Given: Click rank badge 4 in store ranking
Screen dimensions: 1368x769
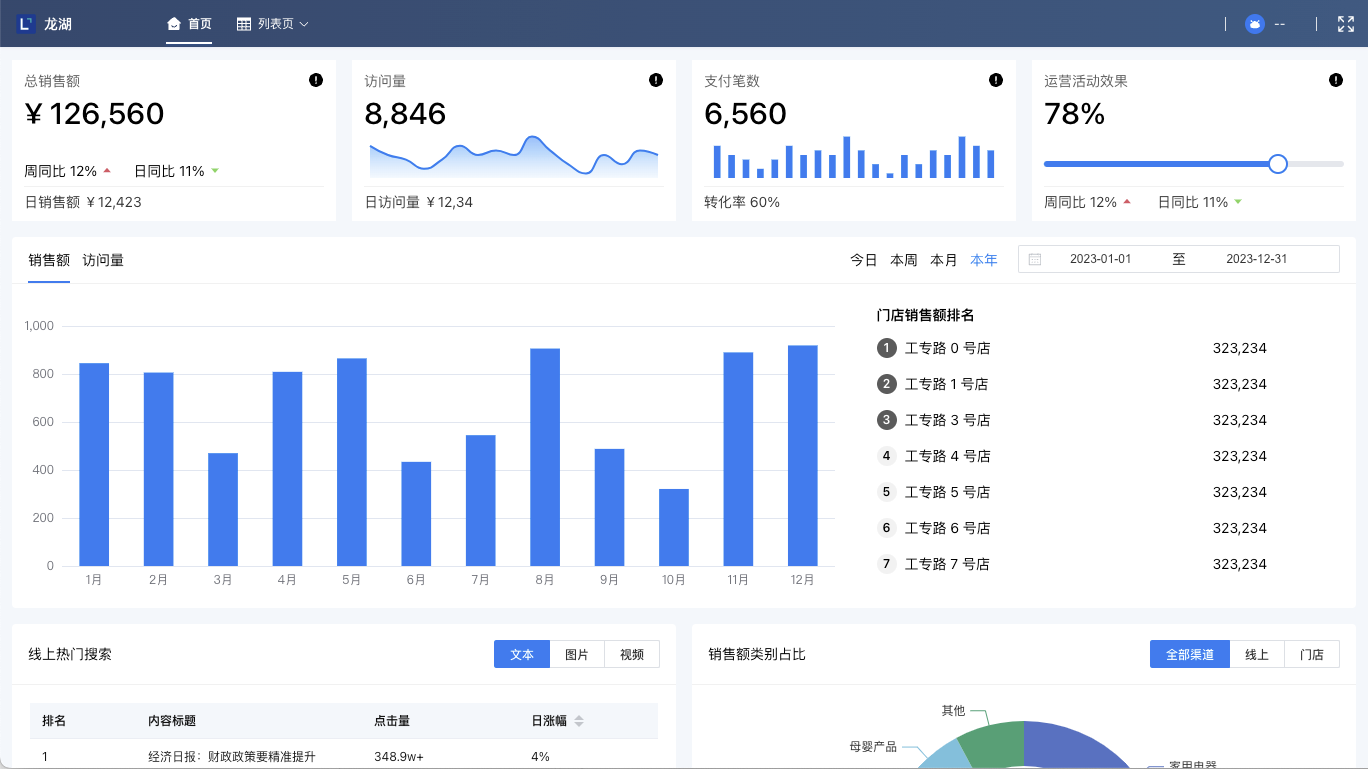Looking at the screenshot, I should coord(886,456).
